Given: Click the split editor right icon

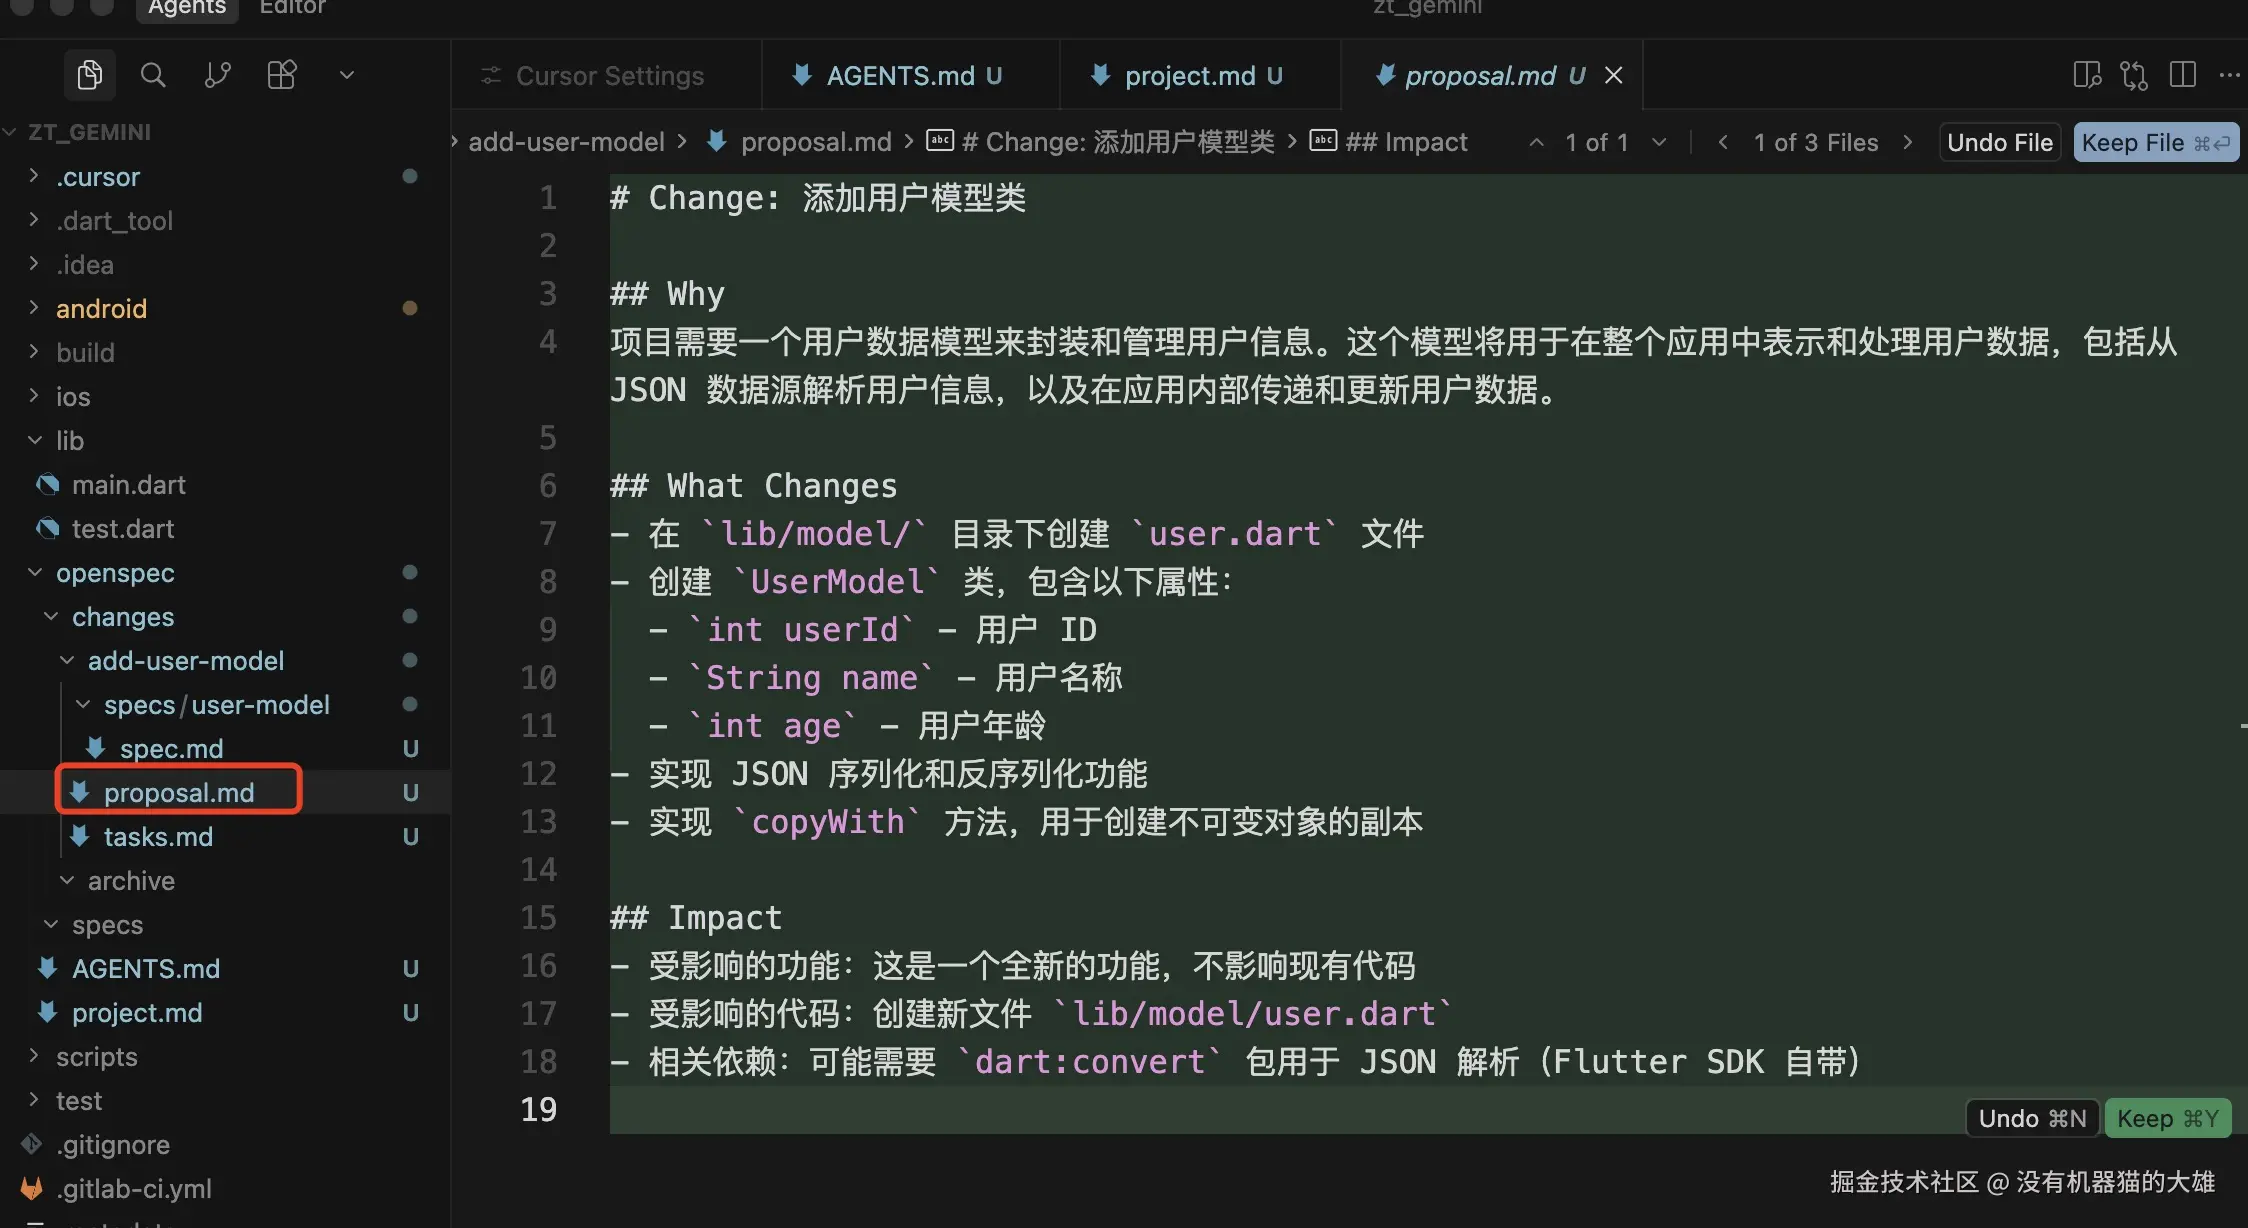Looking at the screenshot, I should [2183, 75].
